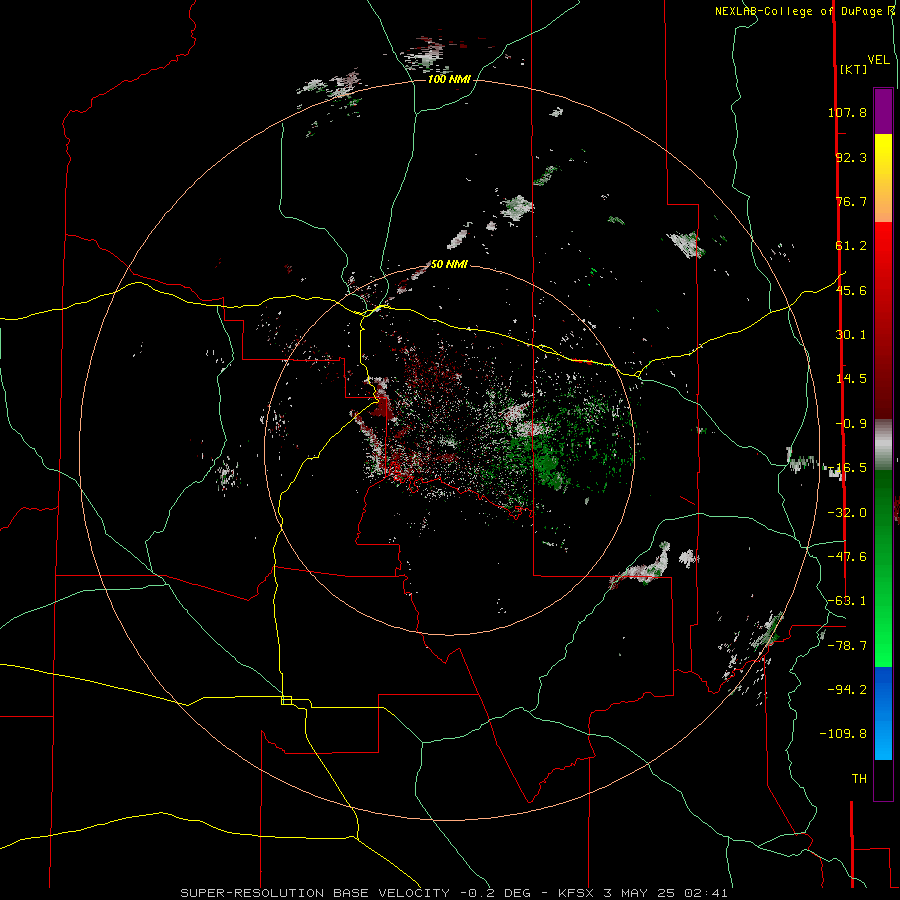
Task: Select the -78.7 velocity scale value
Action: 847,646
